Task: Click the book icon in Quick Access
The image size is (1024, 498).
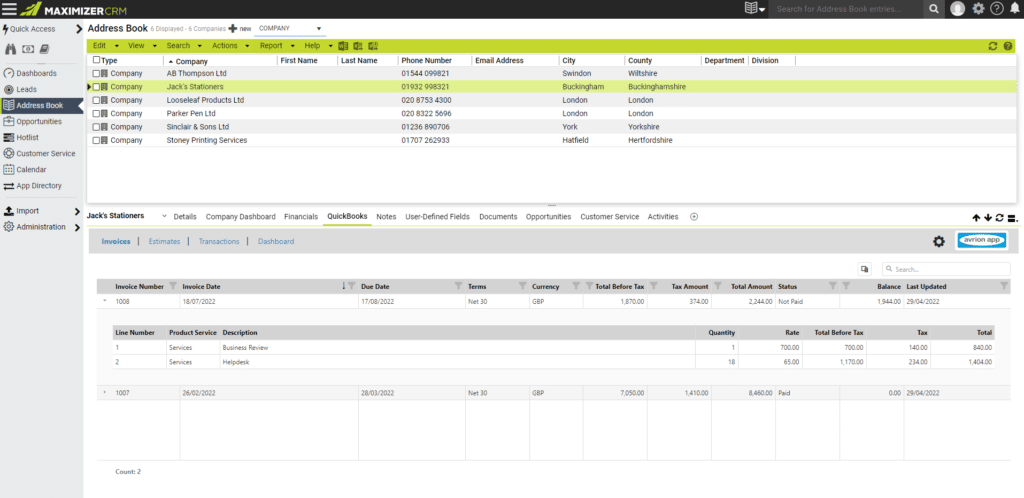Action: pyautogui.click(x=44, y=49)
